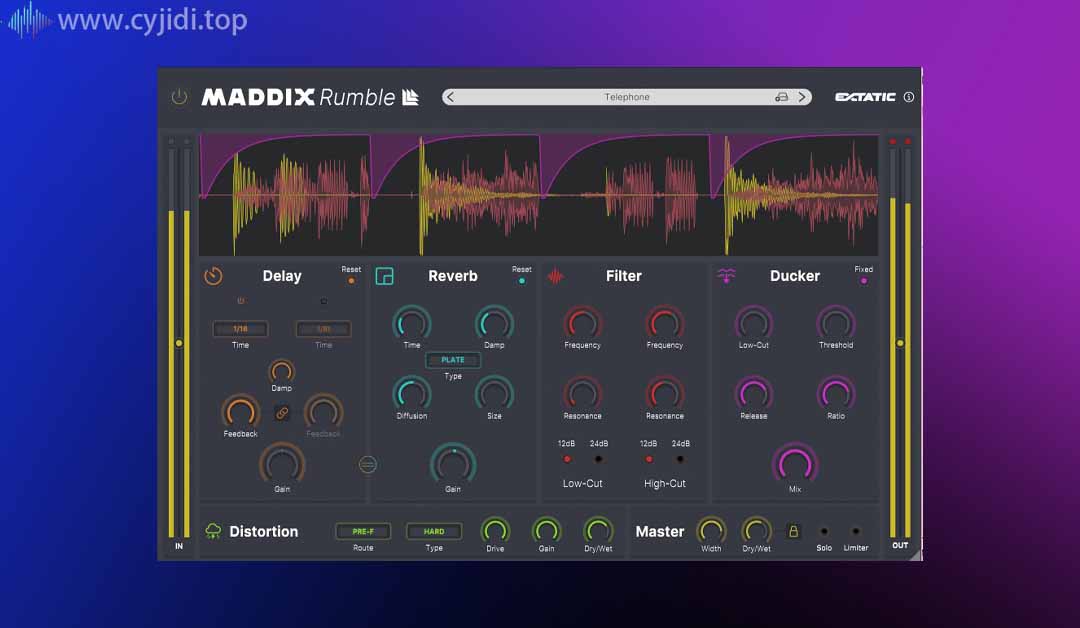Click the Master lock icon
Image resolution: width=1080 pixels, height=628 pixels.
793,531
